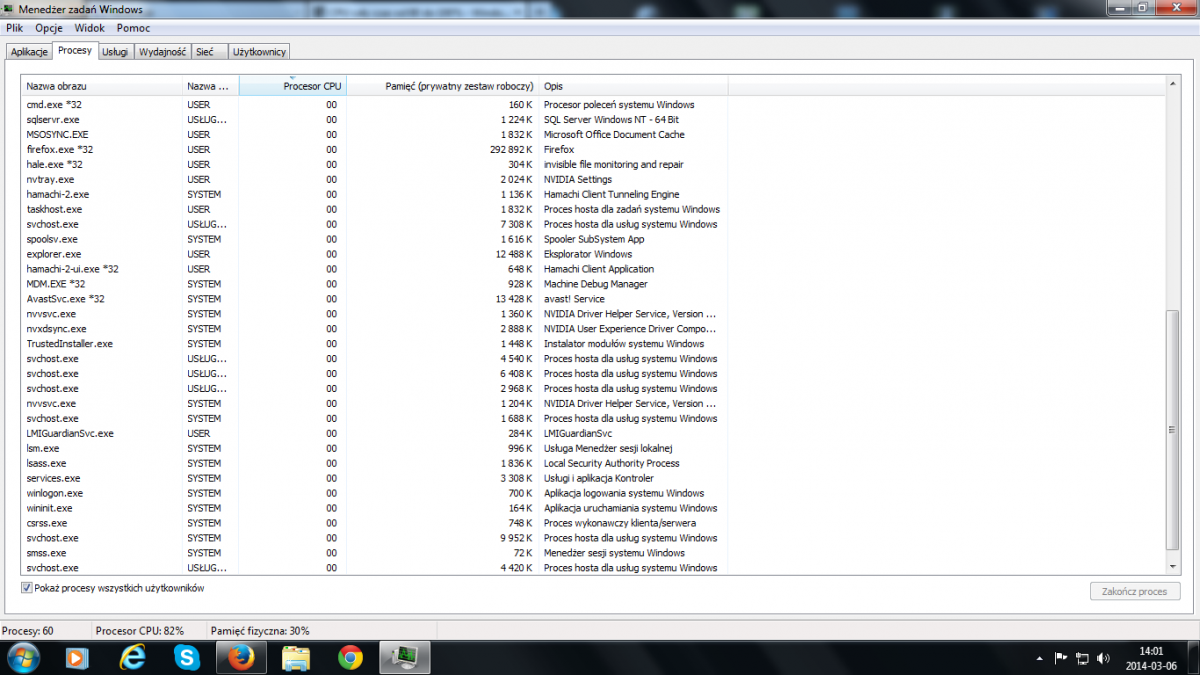Select the 'nvxdsync.exe' process row
The height and width of the screenshot is (675, 1200).
375,328
